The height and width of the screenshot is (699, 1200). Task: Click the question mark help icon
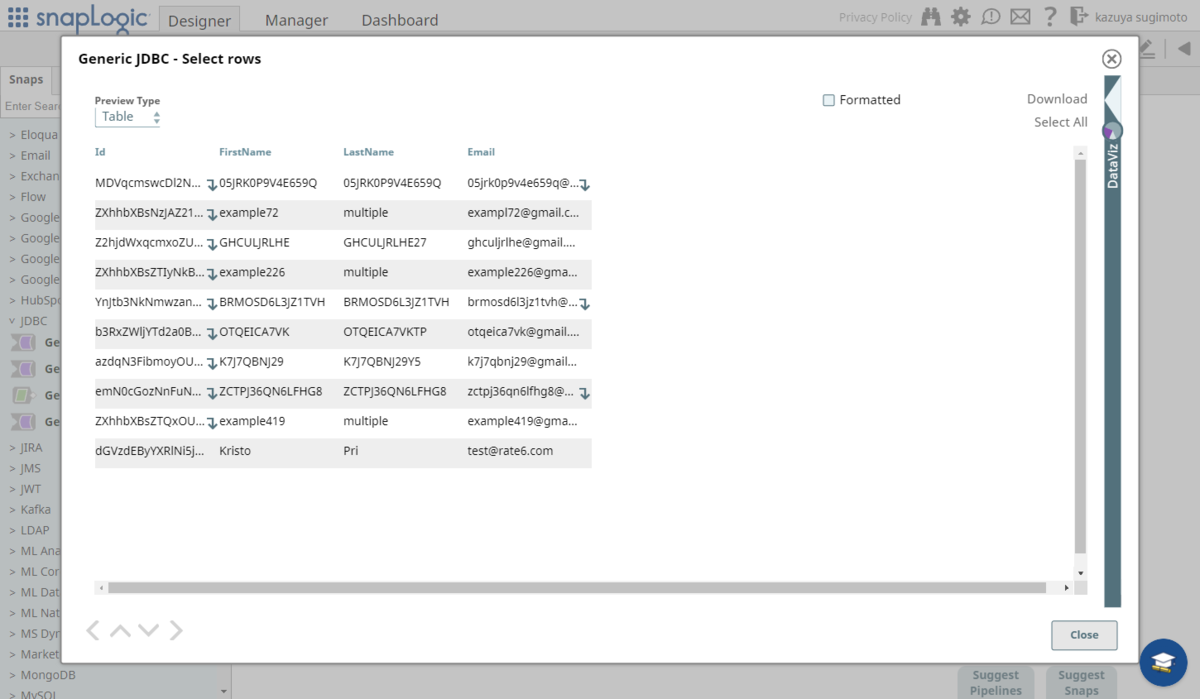point(1050,17)
